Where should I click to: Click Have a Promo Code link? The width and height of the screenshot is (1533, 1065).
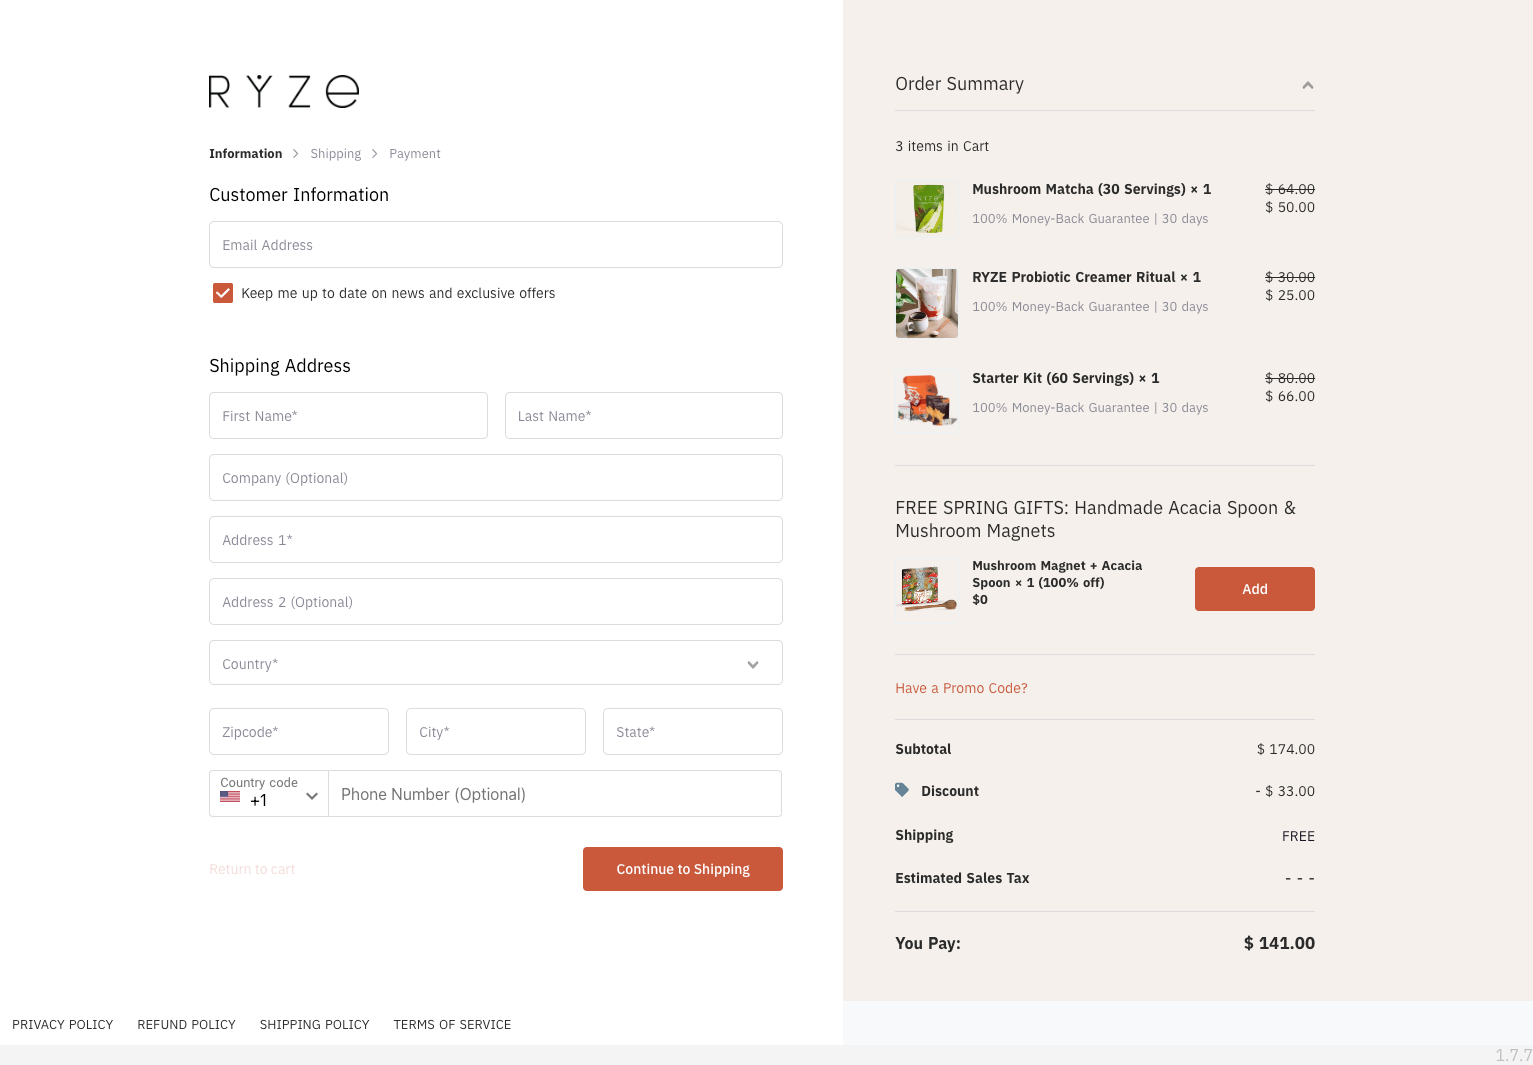tap(961, 688)
